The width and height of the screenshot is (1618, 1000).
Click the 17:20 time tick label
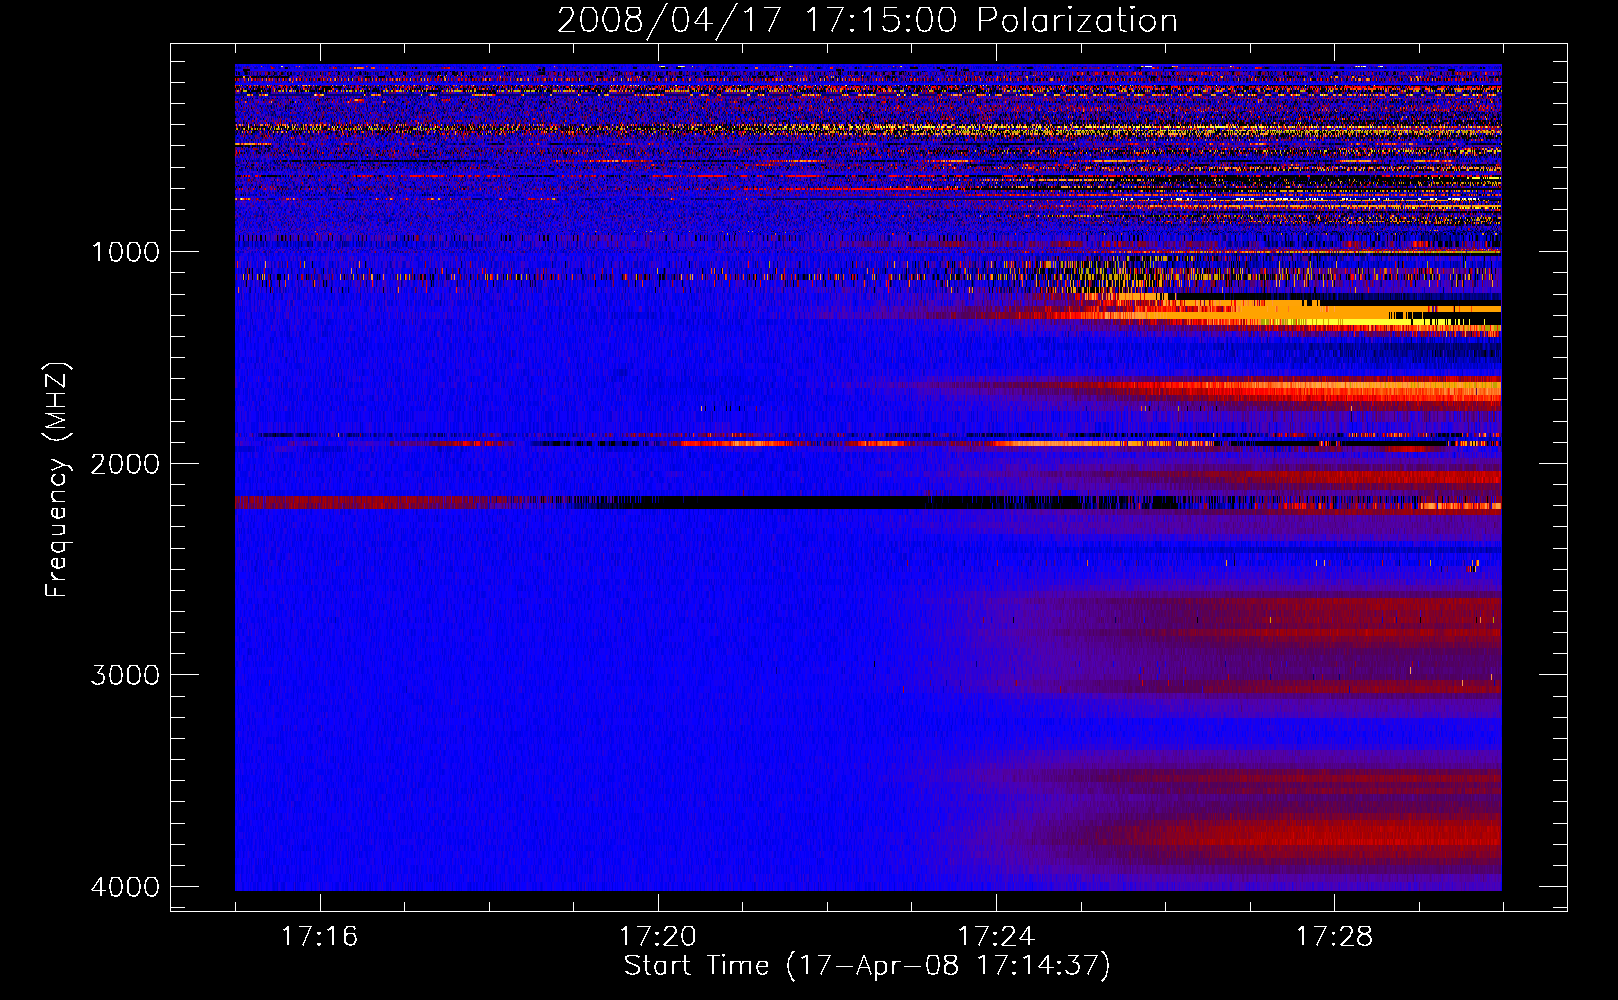(x=657, y=936)
